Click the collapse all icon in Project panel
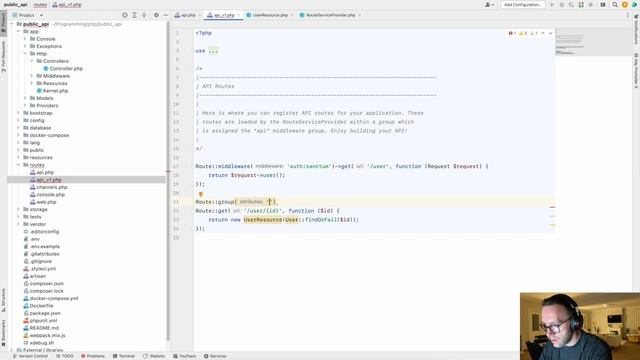Image resolution: width=640 pixels, height=360 pixels. (x=144, y=15)
